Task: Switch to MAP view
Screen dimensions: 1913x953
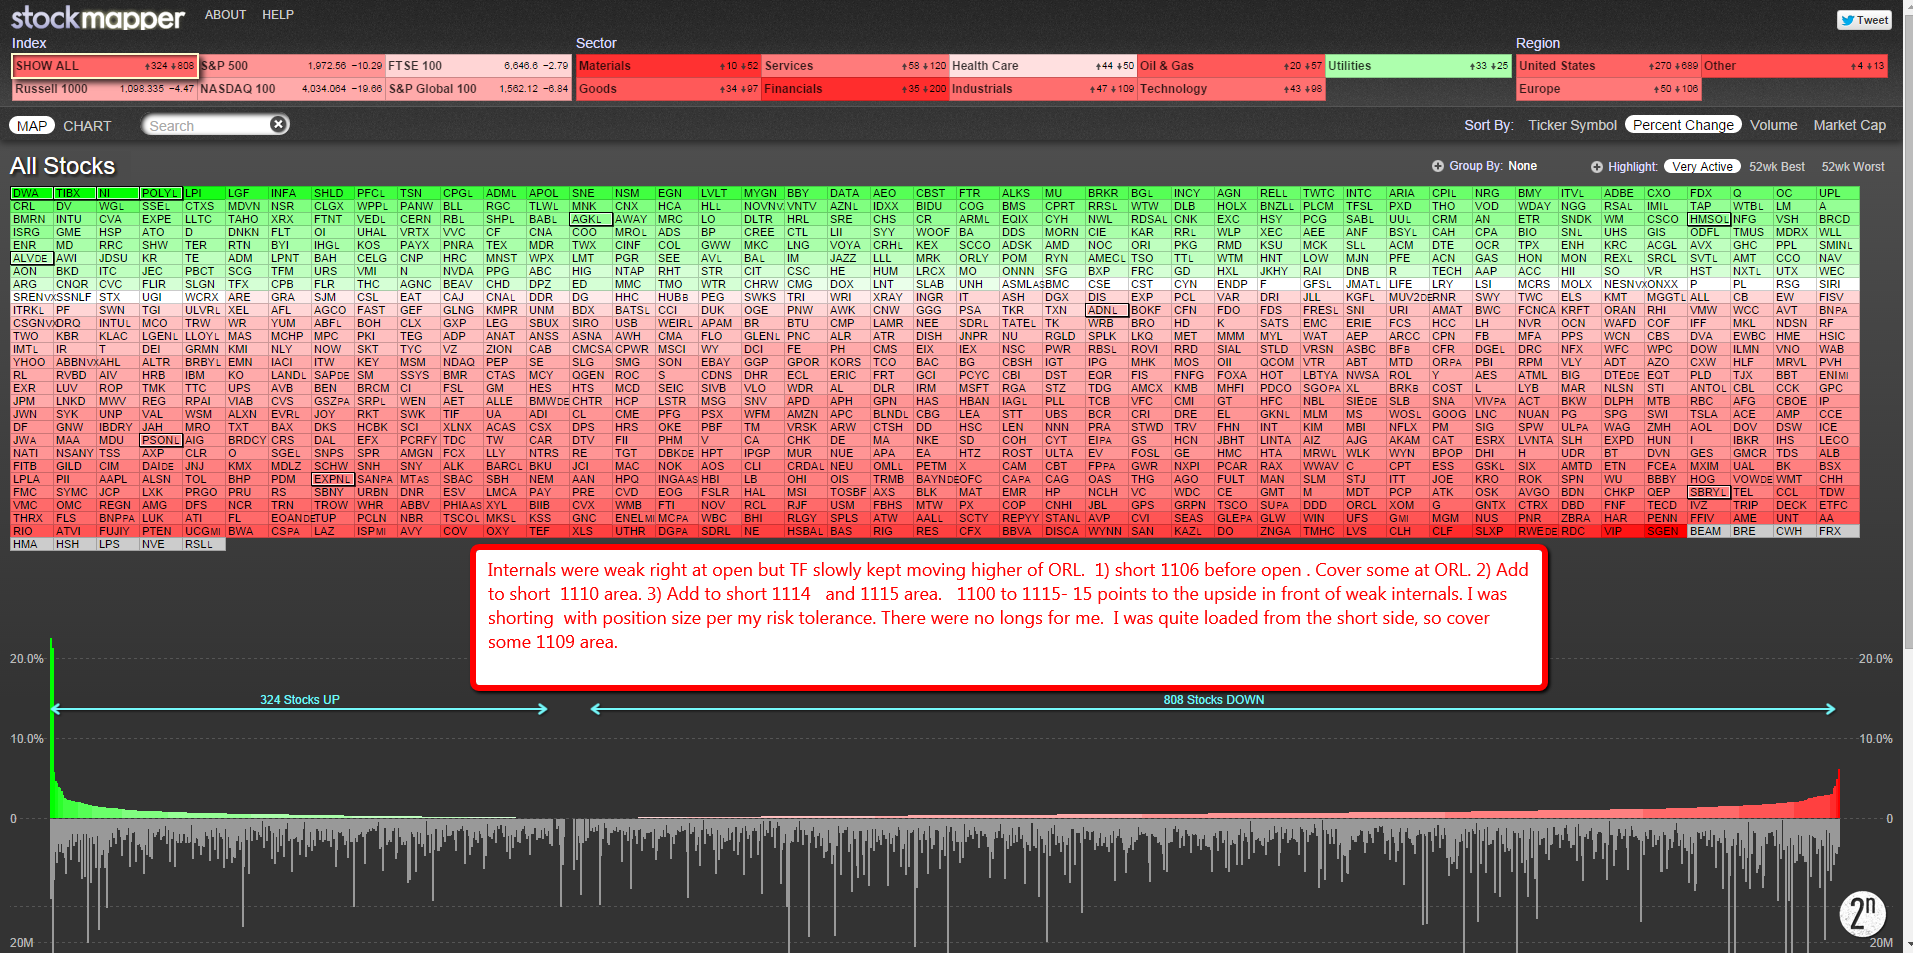Action: coord(32,126)
